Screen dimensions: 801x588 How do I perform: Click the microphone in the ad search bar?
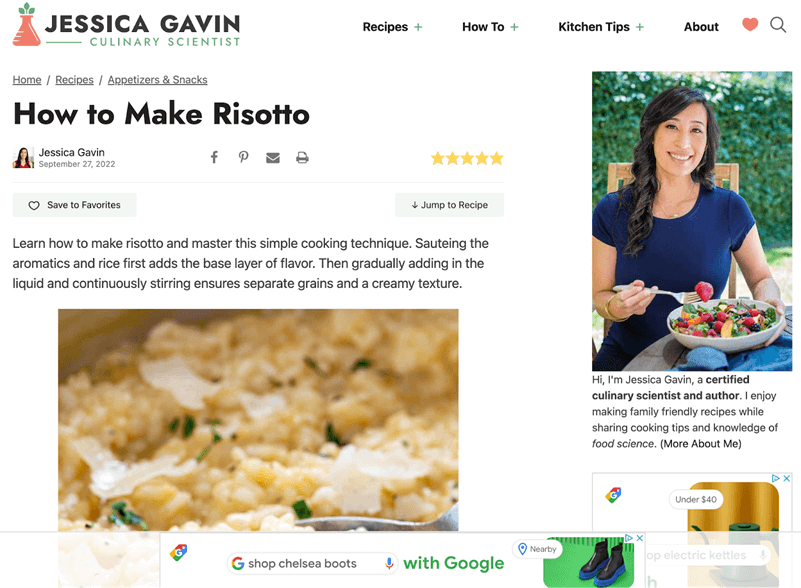[390, 563]
